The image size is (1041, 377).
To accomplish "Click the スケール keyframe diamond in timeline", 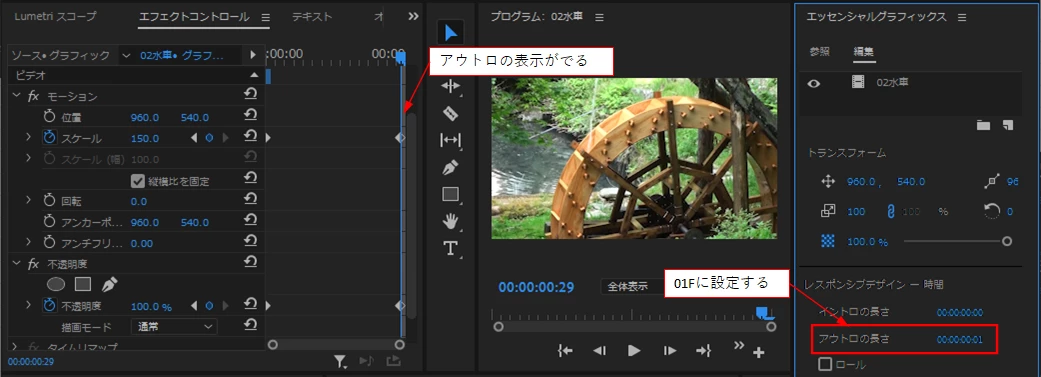I will [x=400, y=137].
